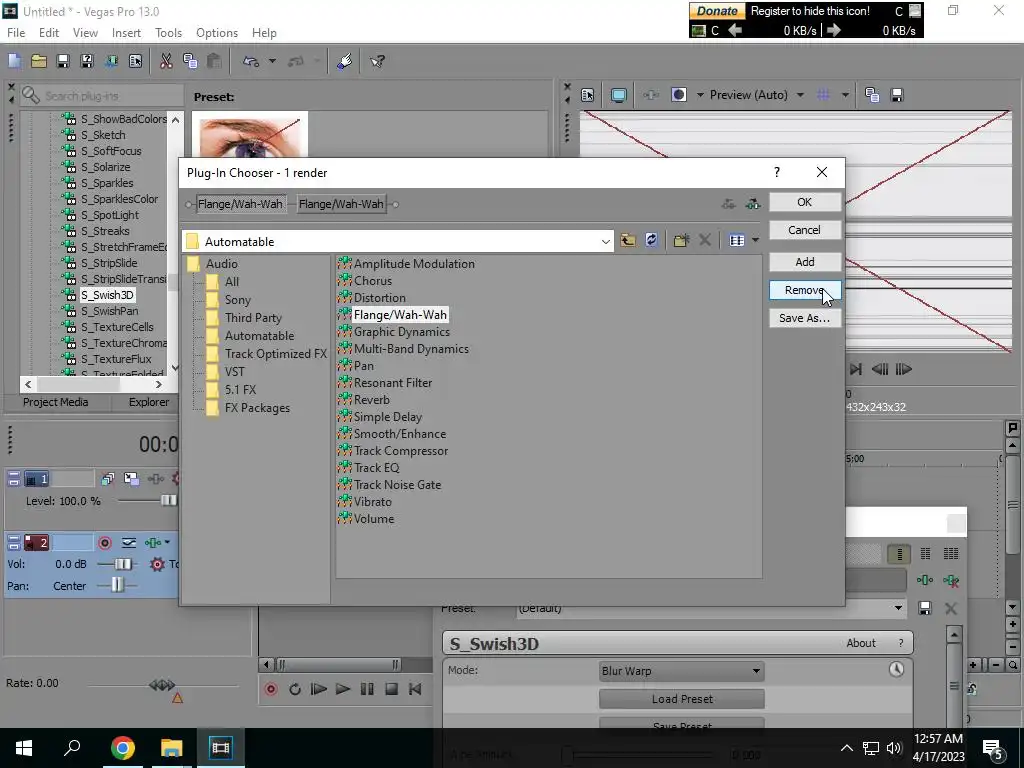Select first Flange/Wah-Wah in plug-in chain

(x=240, y=204)
